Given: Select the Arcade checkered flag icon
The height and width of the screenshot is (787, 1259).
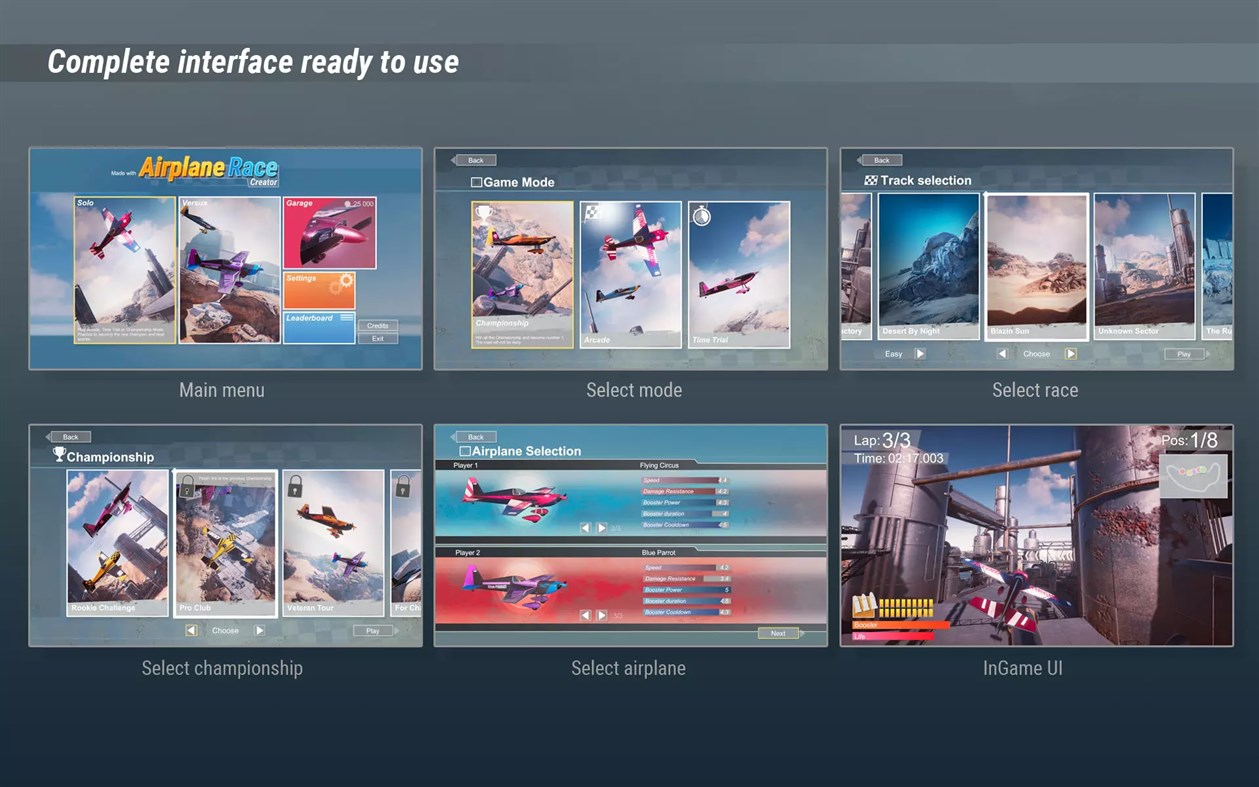Looking at the screenshot, I should coord(591,212).
